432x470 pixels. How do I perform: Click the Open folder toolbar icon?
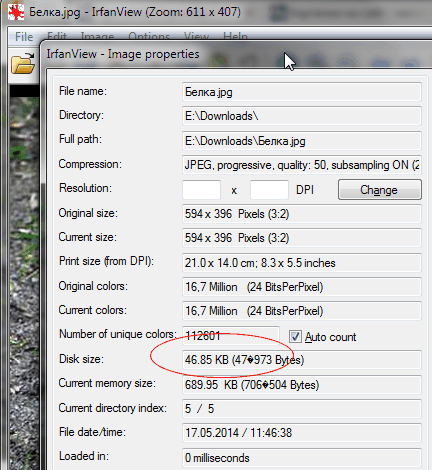[22, 63]
